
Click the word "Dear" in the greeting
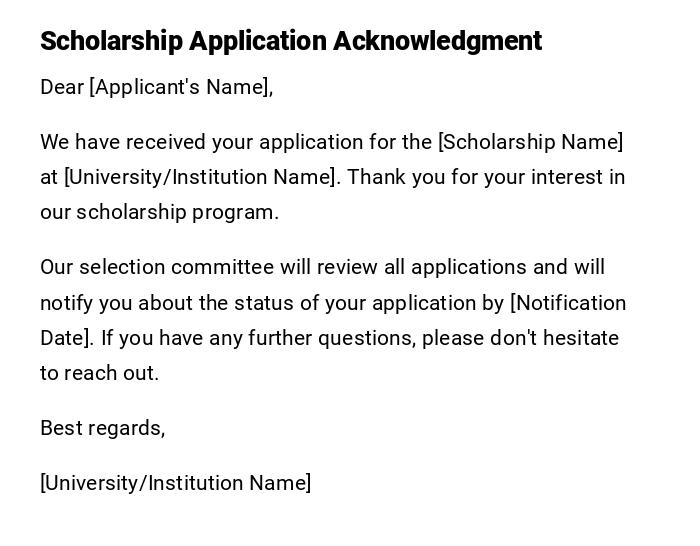tap(62, 87)
